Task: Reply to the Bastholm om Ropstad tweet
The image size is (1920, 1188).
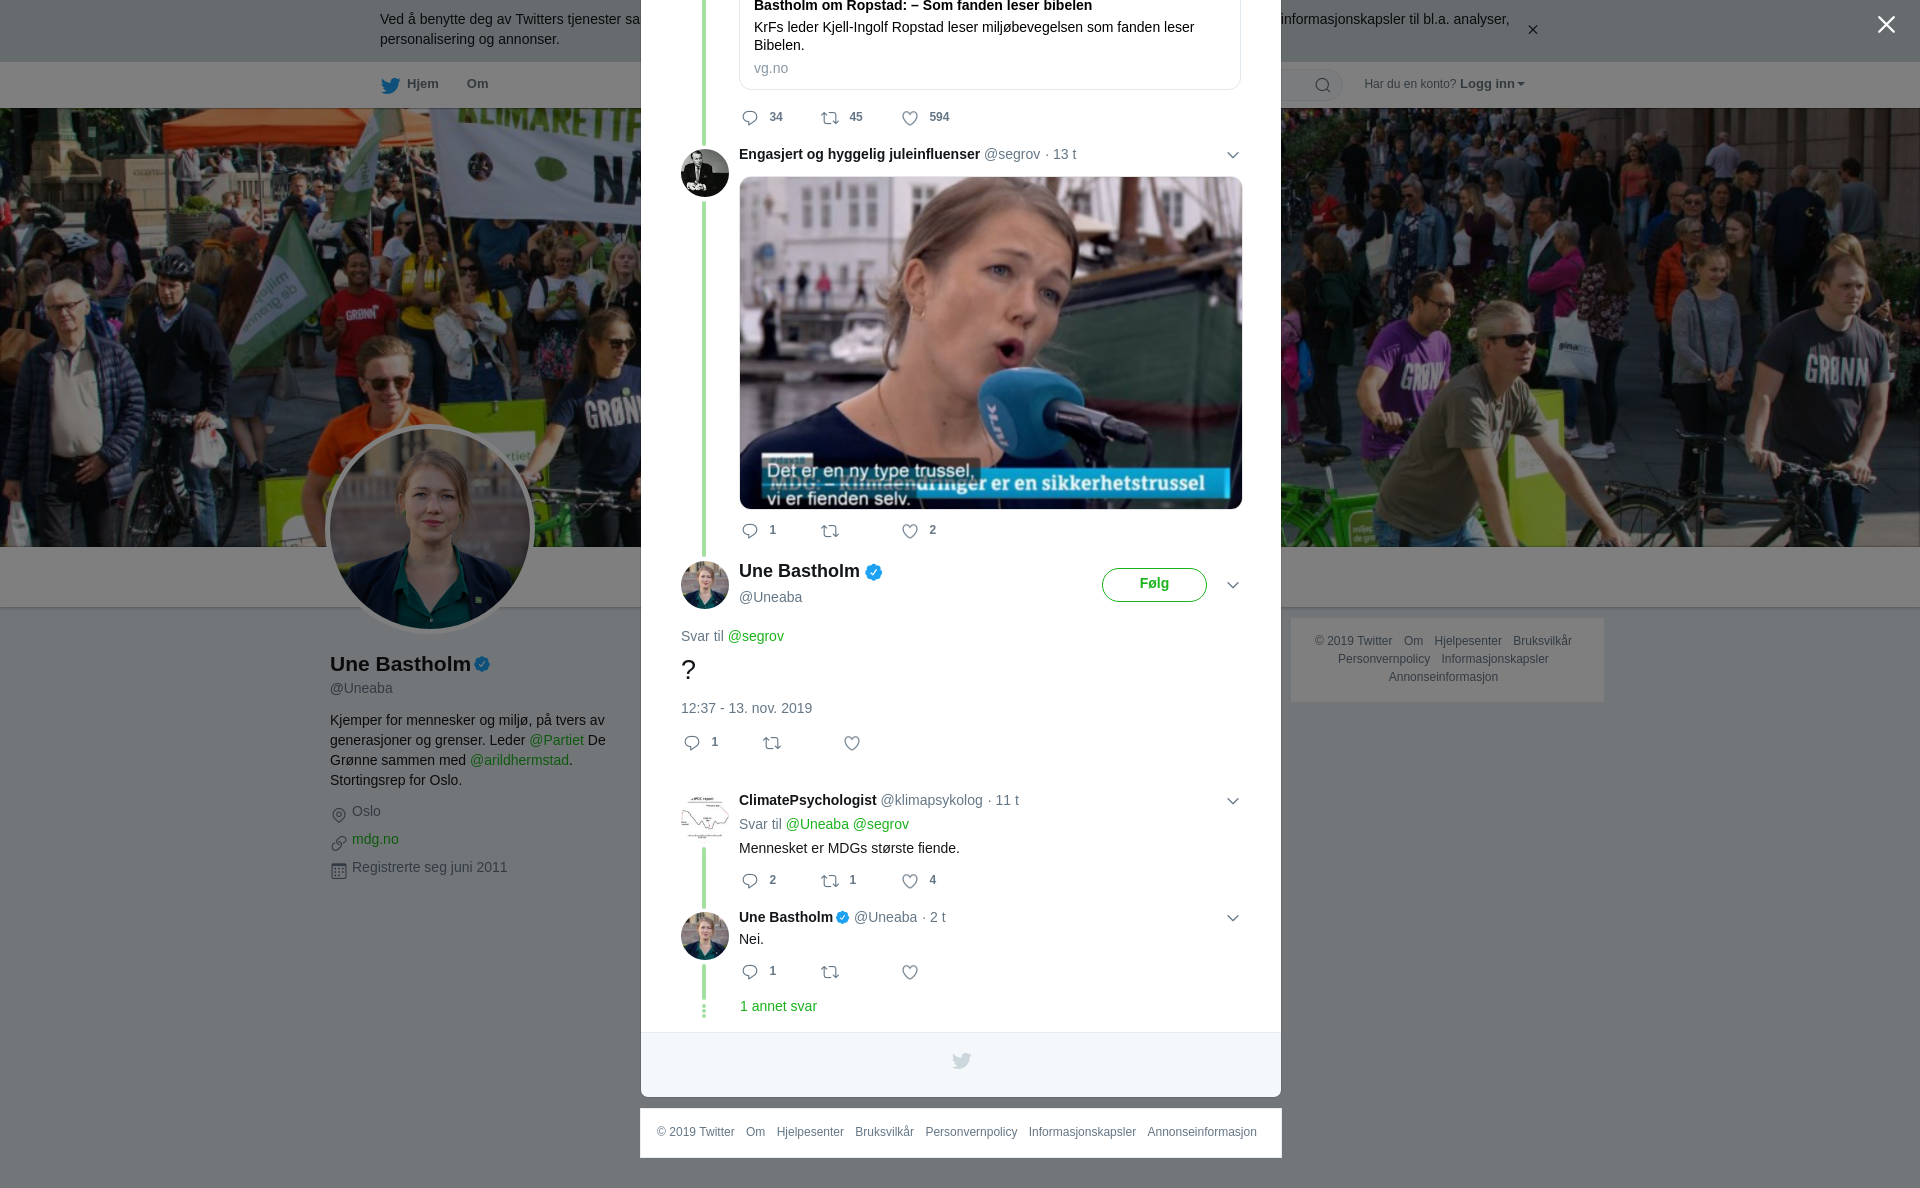Action: click(750, 118)
